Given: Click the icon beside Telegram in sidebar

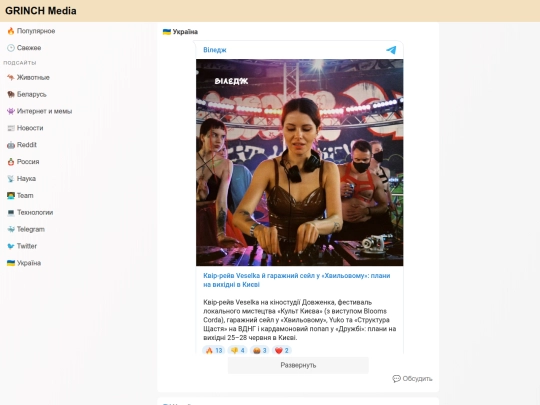Looking at the screenshot, I should point(11,229).
